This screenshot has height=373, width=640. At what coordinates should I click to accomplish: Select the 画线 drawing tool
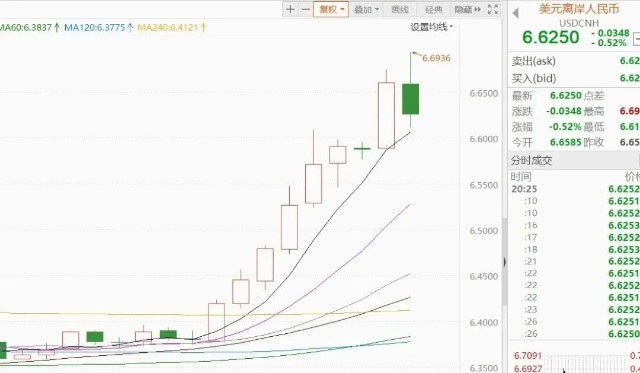click(400, 9)
